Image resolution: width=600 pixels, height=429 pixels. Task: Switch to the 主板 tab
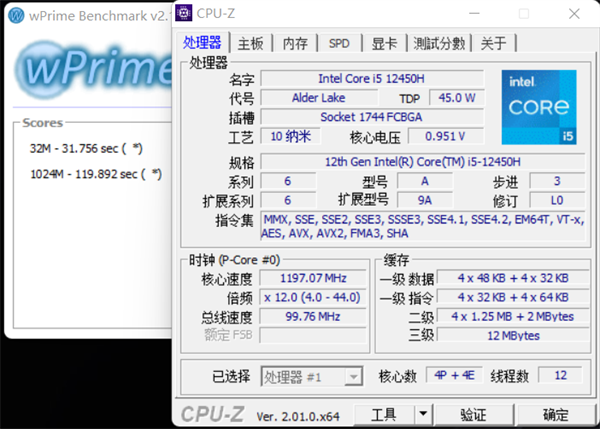point(250,43)
